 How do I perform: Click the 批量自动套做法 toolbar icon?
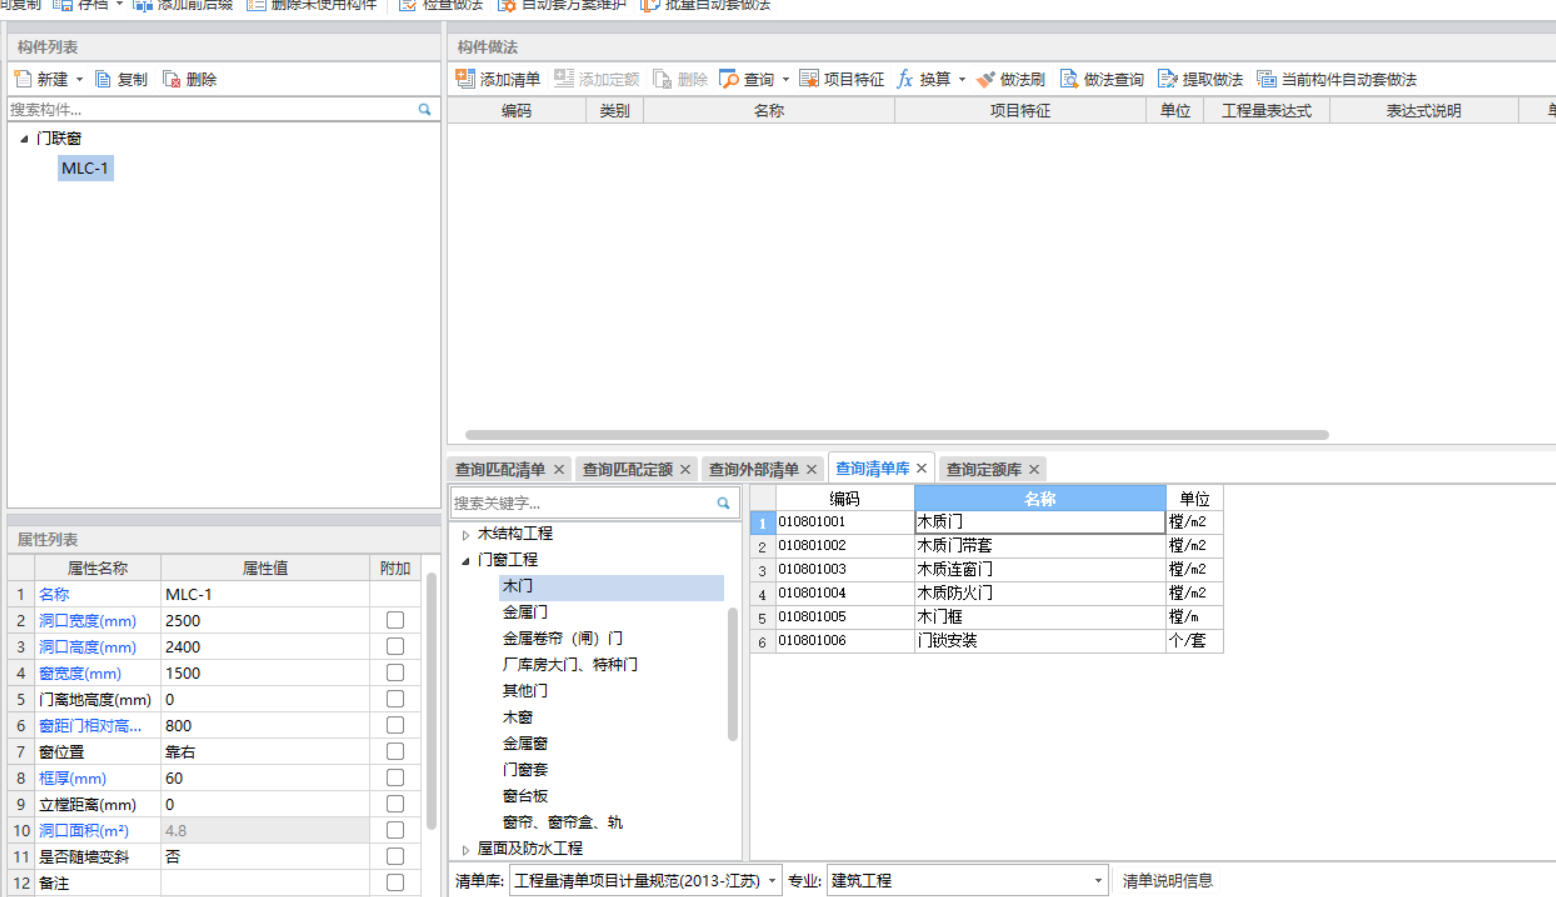[x=650, y=5]
